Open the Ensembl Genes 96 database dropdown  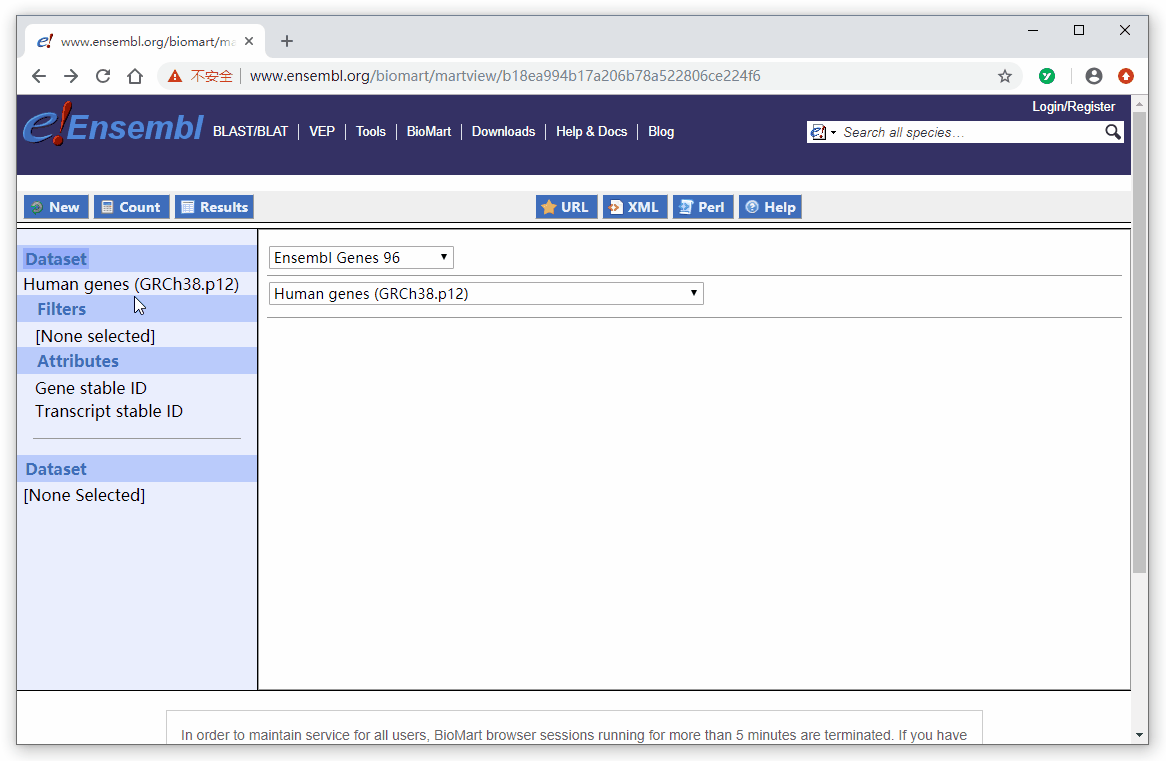click(361, 257)
